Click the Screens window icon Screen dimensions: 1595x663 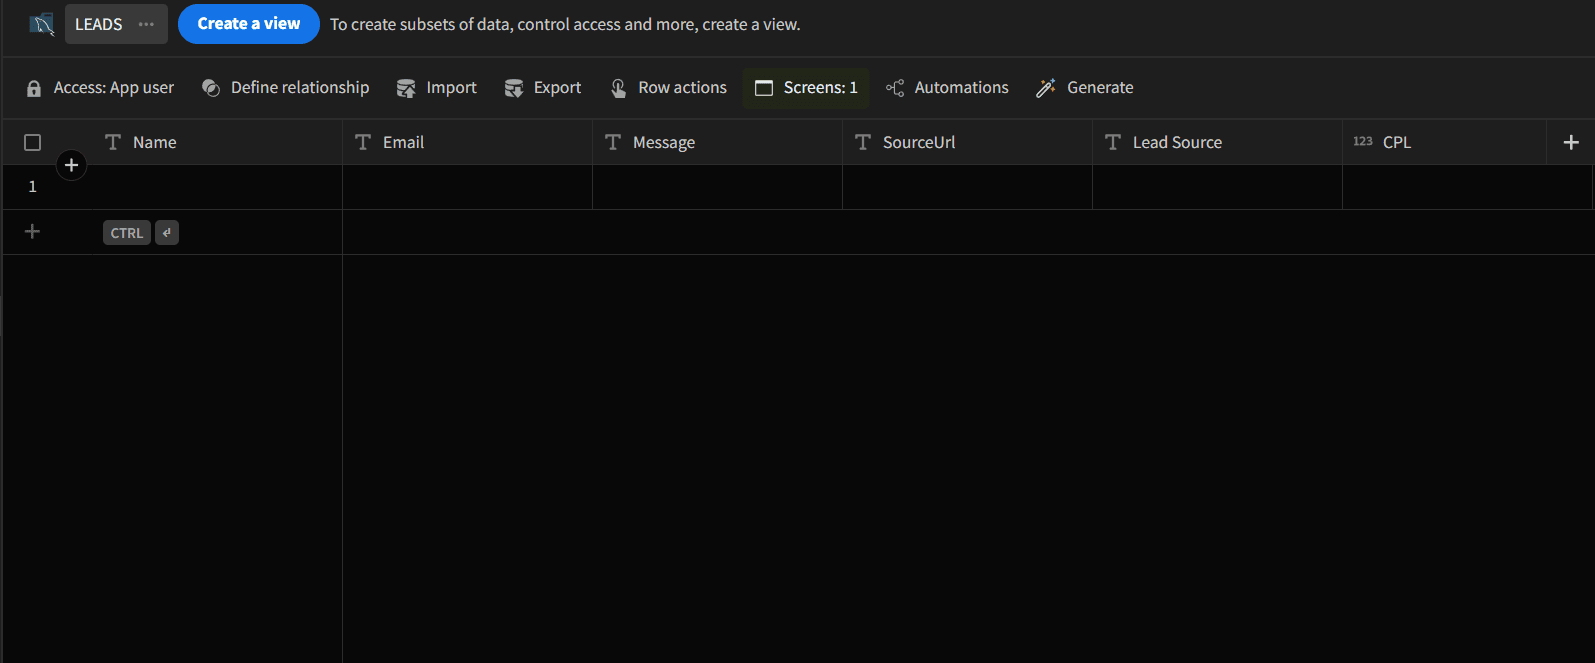764,88
